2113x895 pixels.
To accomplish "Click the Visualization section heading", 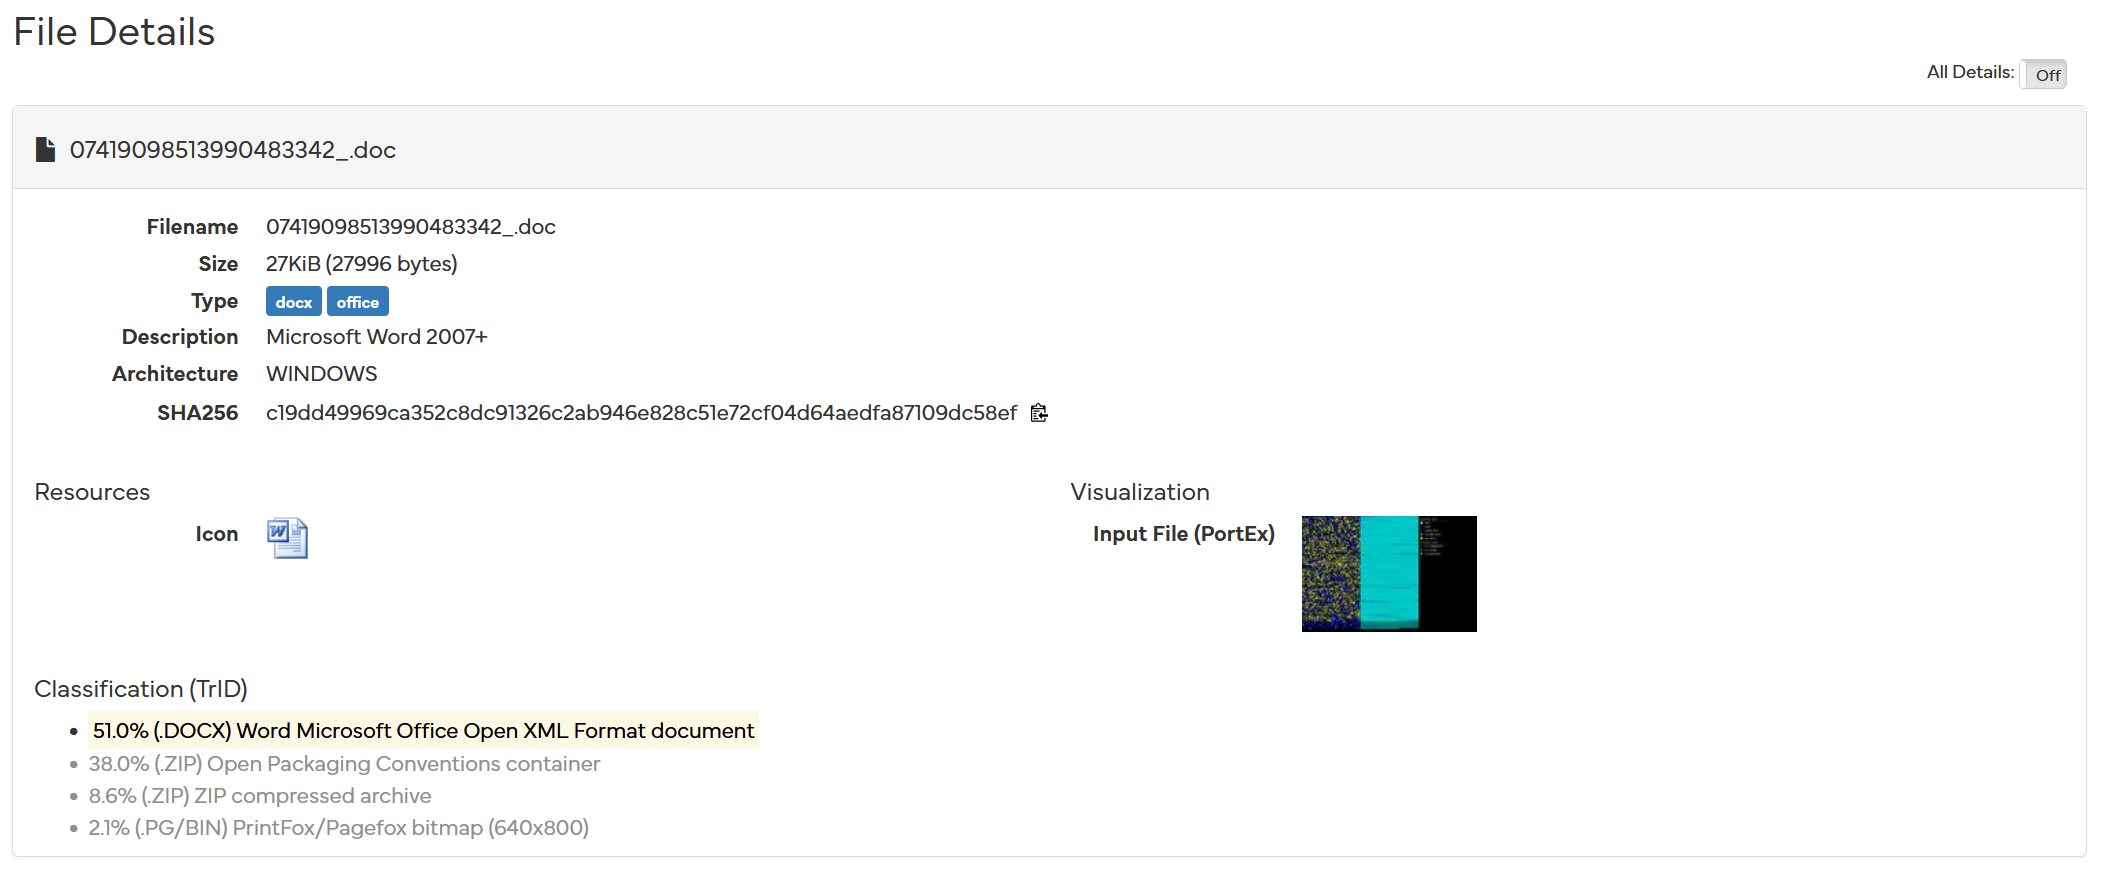I will click(1139, 492).
